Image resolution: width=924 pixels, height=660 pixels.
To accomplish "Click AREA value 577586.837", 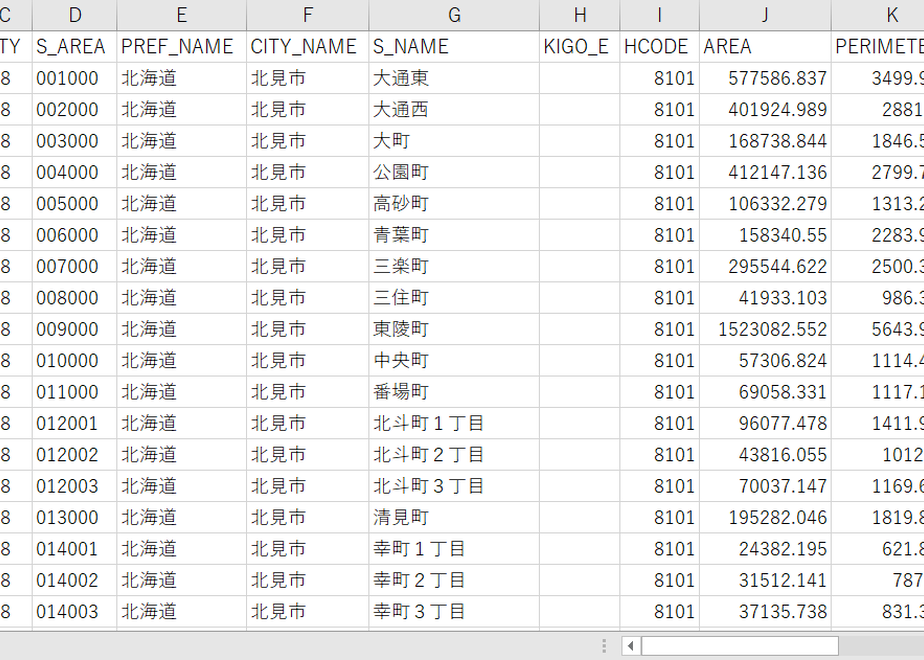I will [765, 78].
